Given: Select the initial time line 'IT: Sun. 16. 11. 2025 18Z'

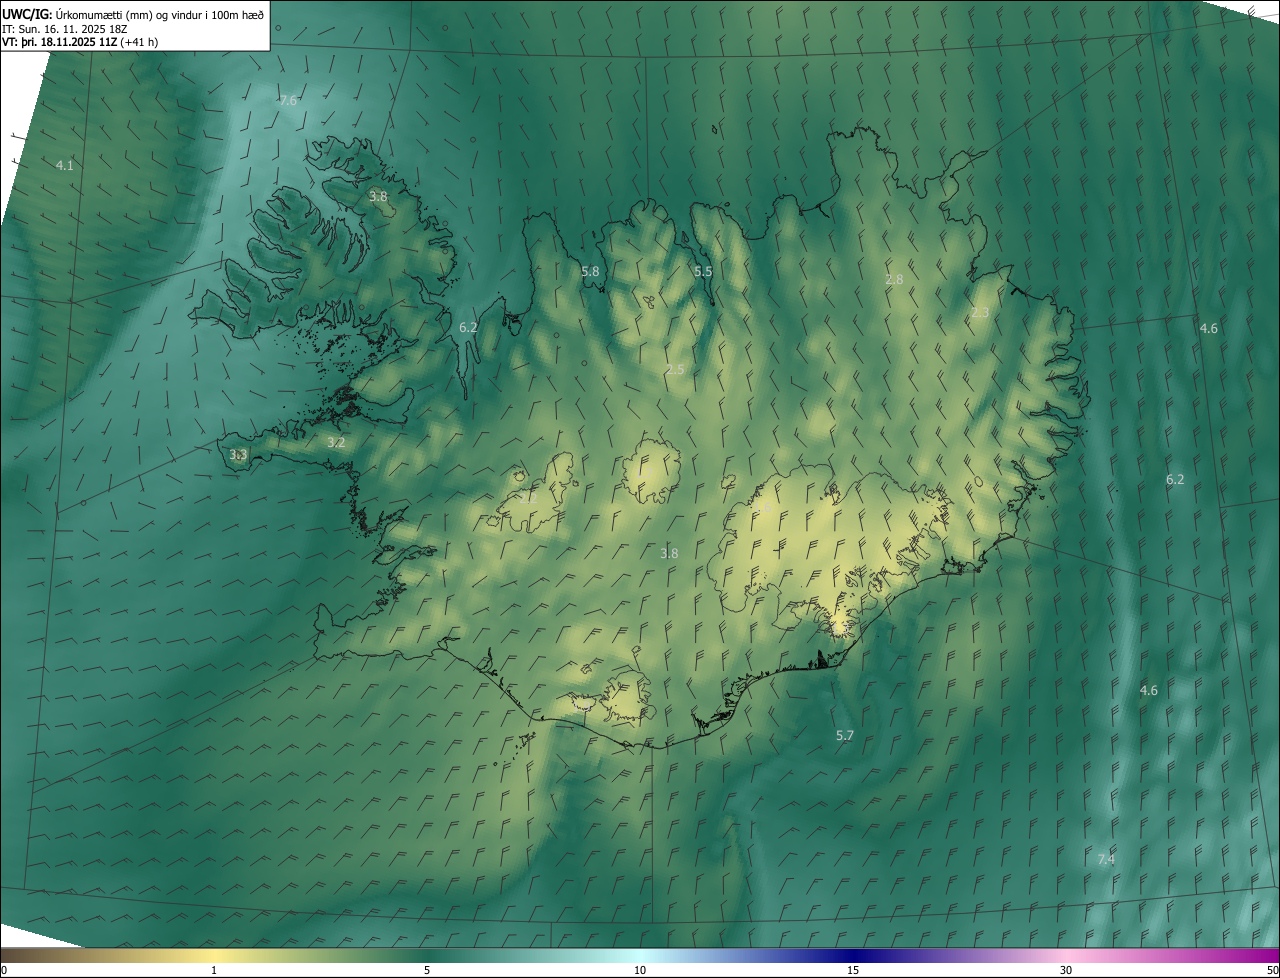Looking at the screenshot, I should 65,29.
